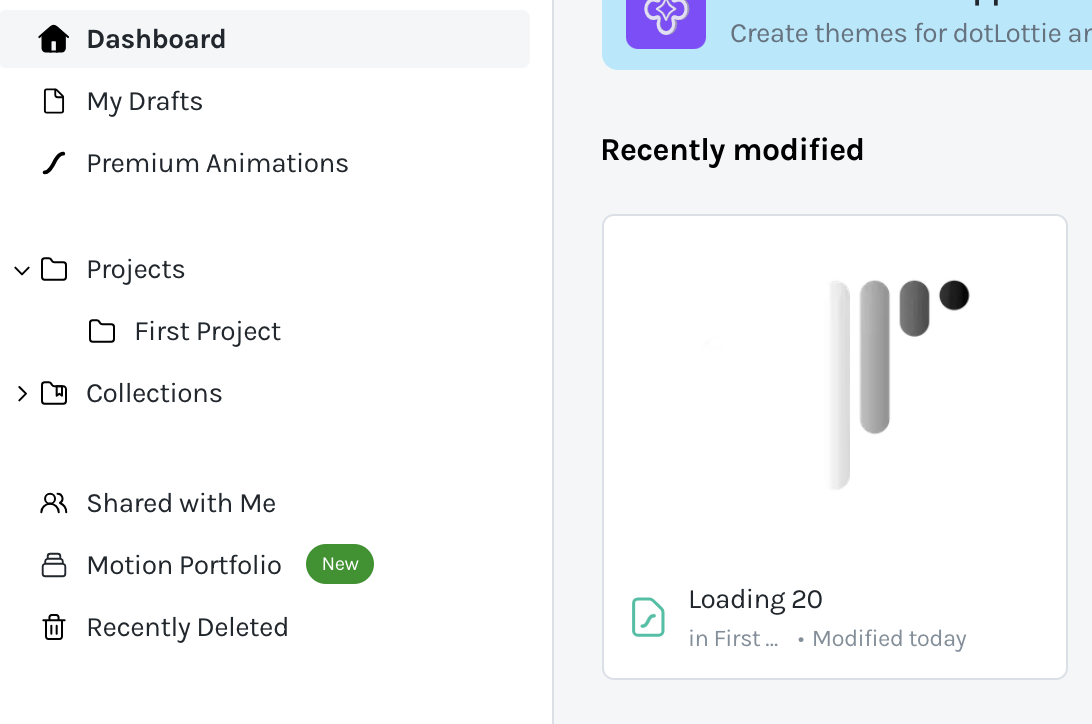Screen dimensions: 1092x724
Task: Click the Collections bookmark folder icon
Action: click(54, 393)
